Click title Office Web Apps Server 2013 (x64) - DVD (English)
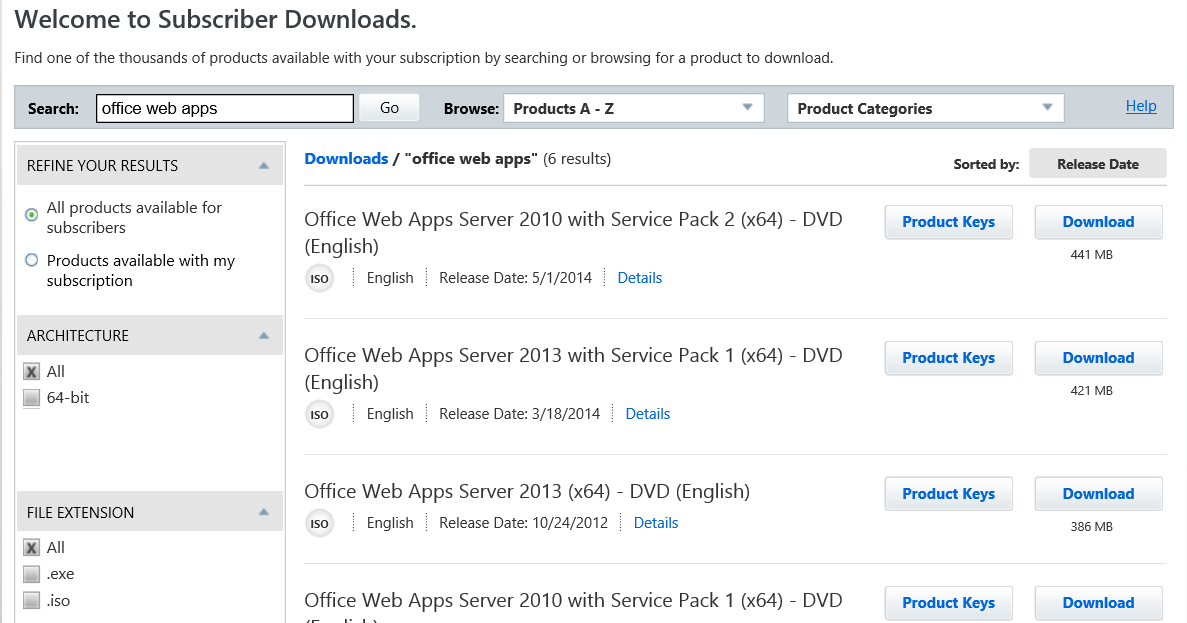 click(527, 491)
